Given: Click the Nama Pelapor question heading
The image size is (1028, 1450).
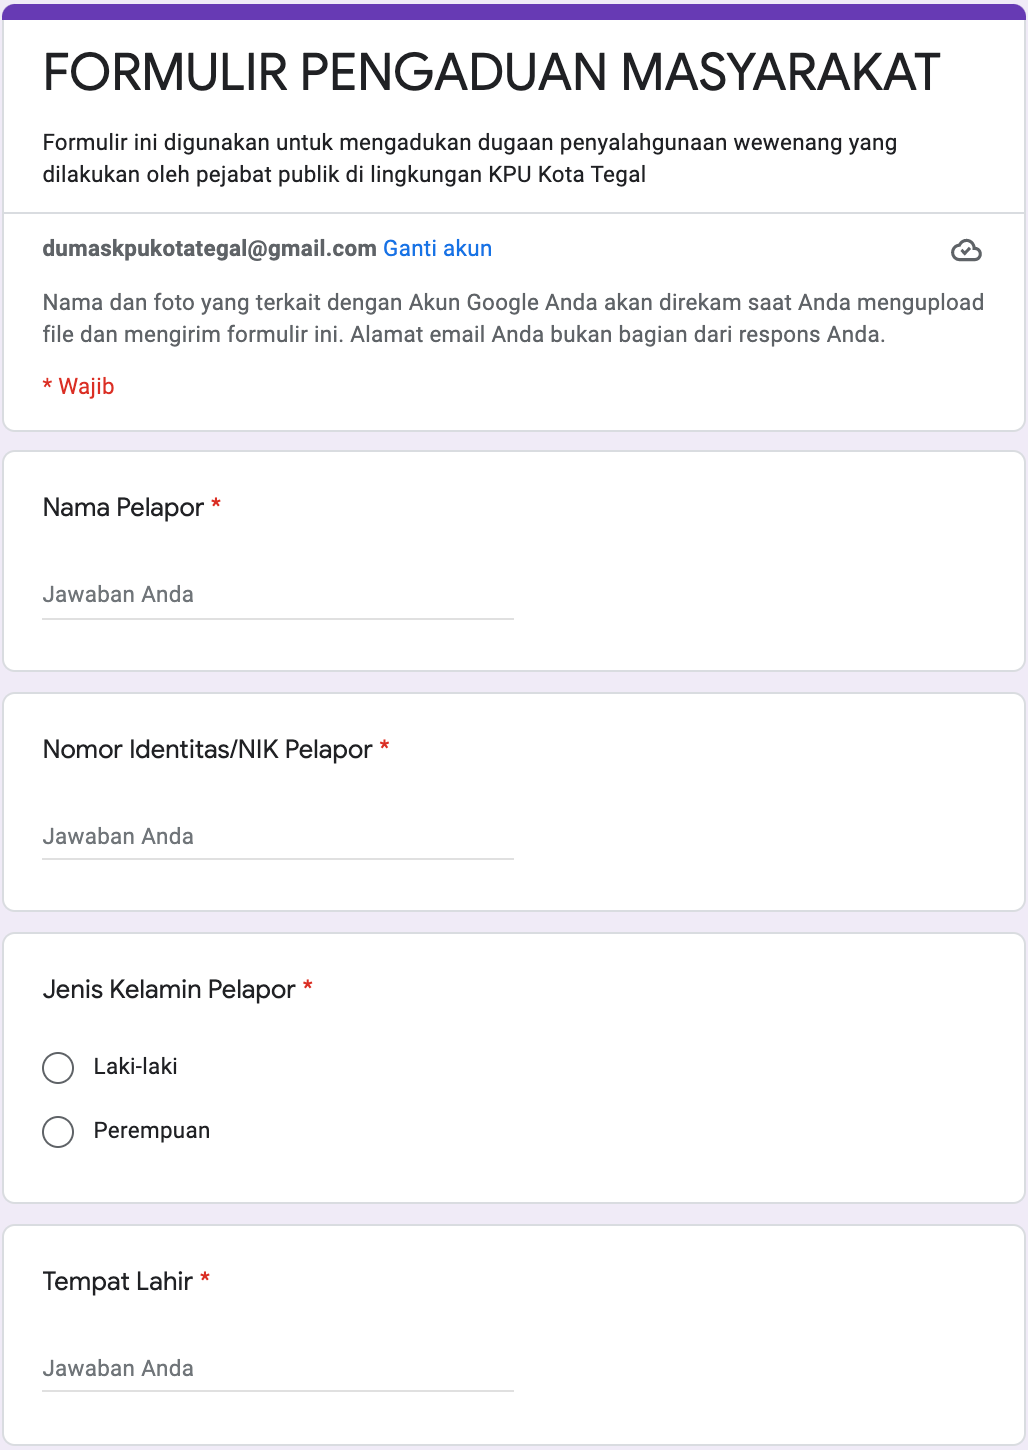Looking at the screenshot, I should pos(123,508).
